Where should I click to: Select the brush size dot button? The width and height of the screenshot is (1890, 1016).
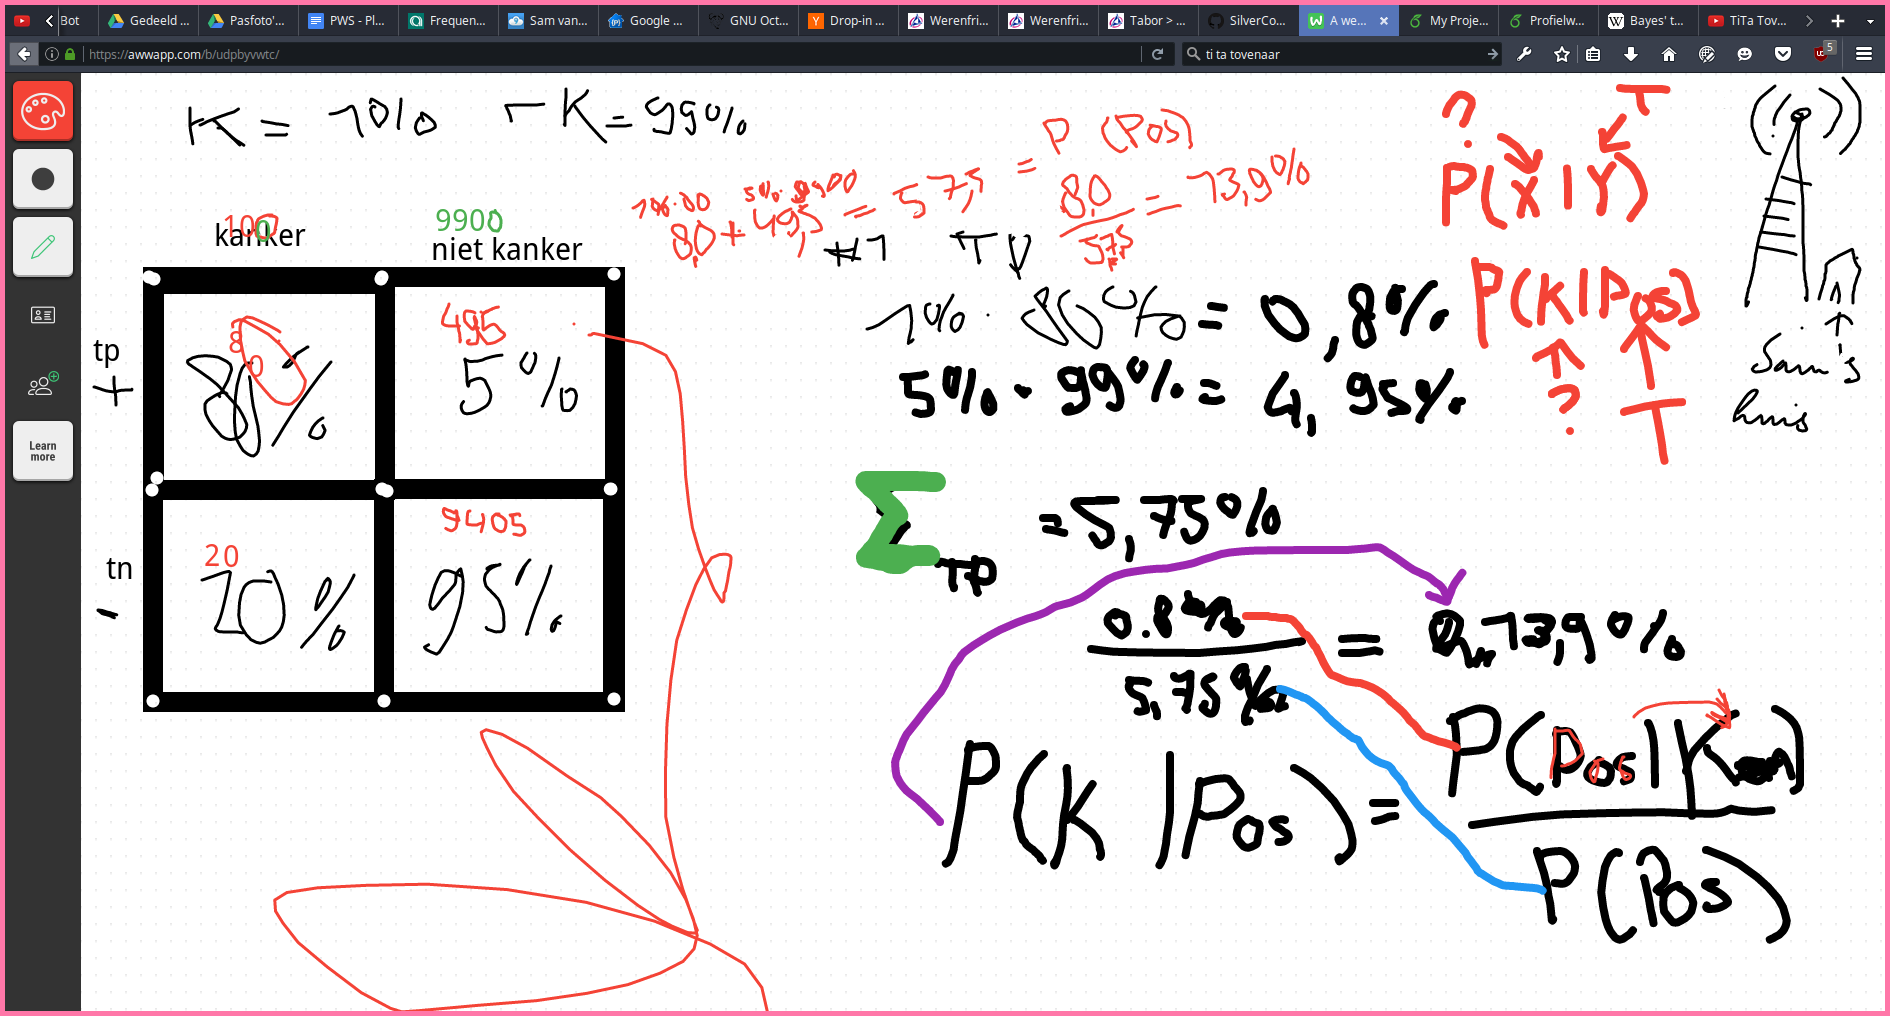[x=43, y=179]
